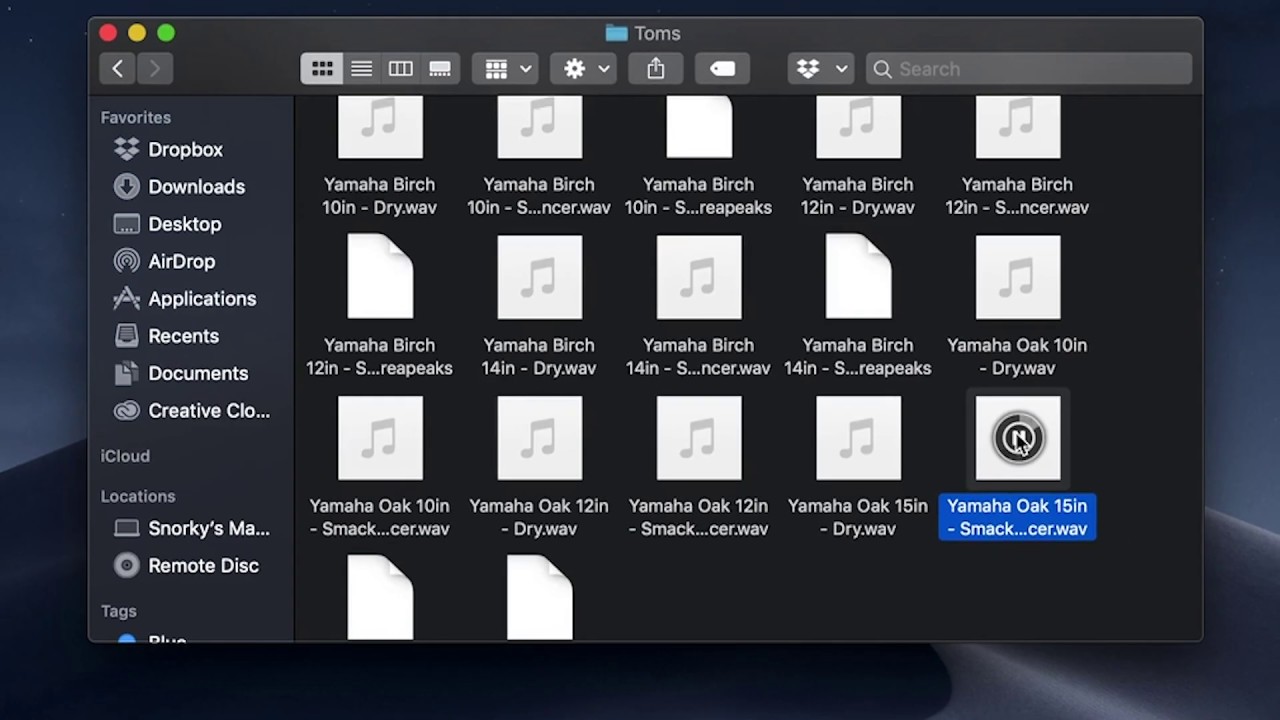Open Desktop in the sidebar
The image size is (1280, 720).
pyautogui.click(x=167, y=224)
